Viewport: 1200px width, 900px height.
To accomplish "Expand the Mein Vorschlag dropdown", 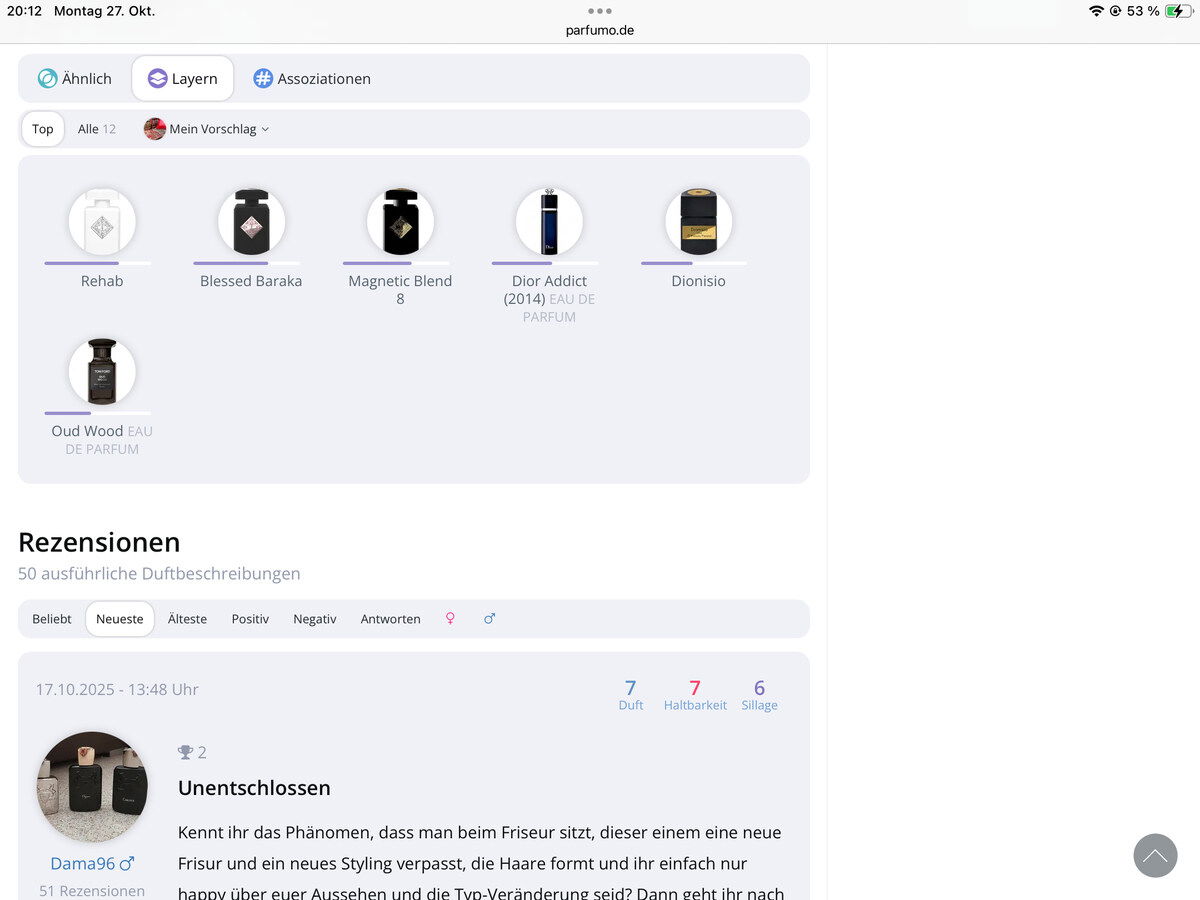I will (207, 129).
